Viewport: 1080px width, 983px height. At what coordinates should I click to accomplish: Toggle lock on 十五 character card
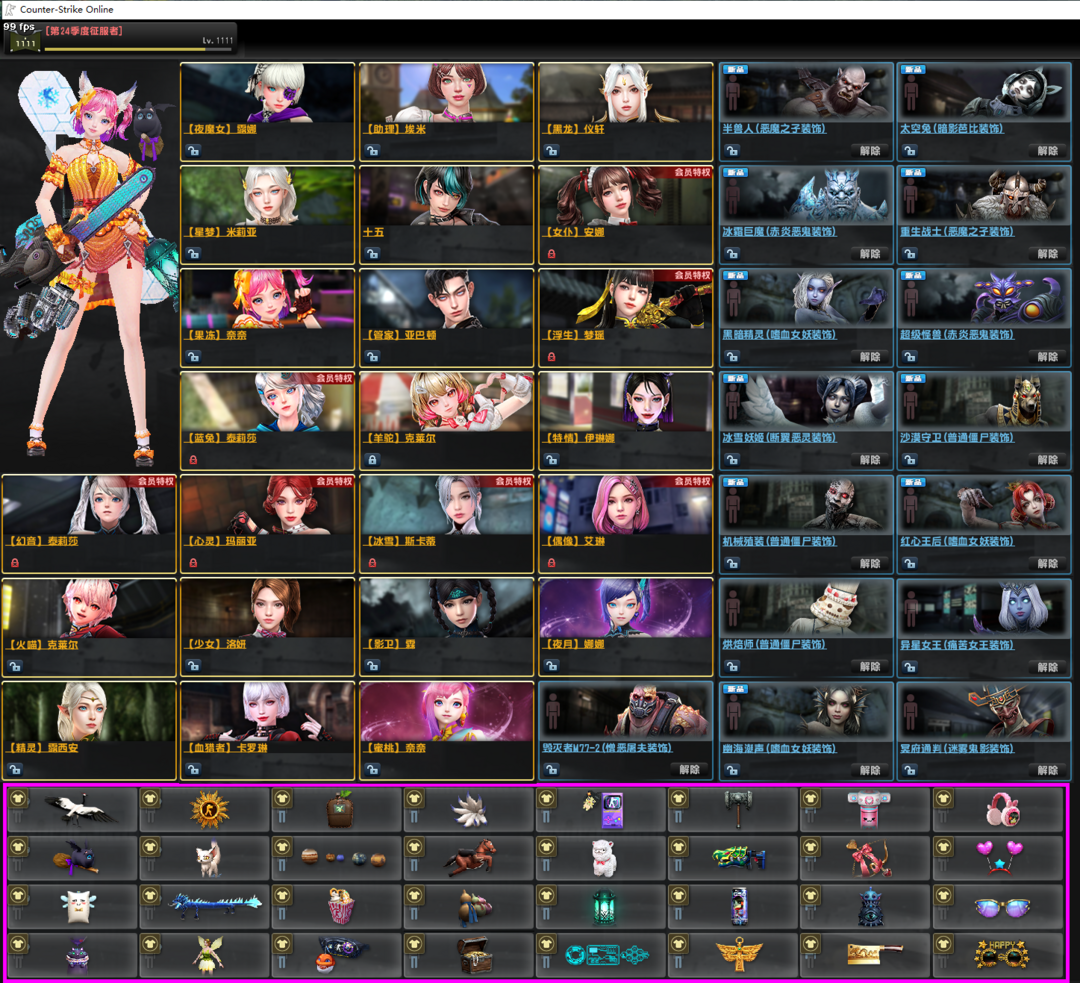373,253
